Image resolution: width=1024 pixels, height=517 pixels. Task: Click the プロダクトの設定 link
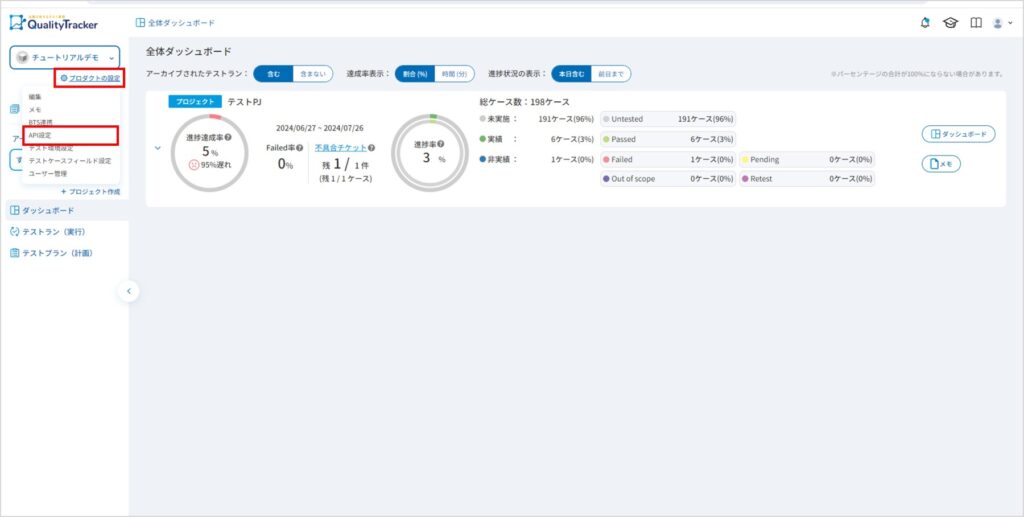coord(90,77)
